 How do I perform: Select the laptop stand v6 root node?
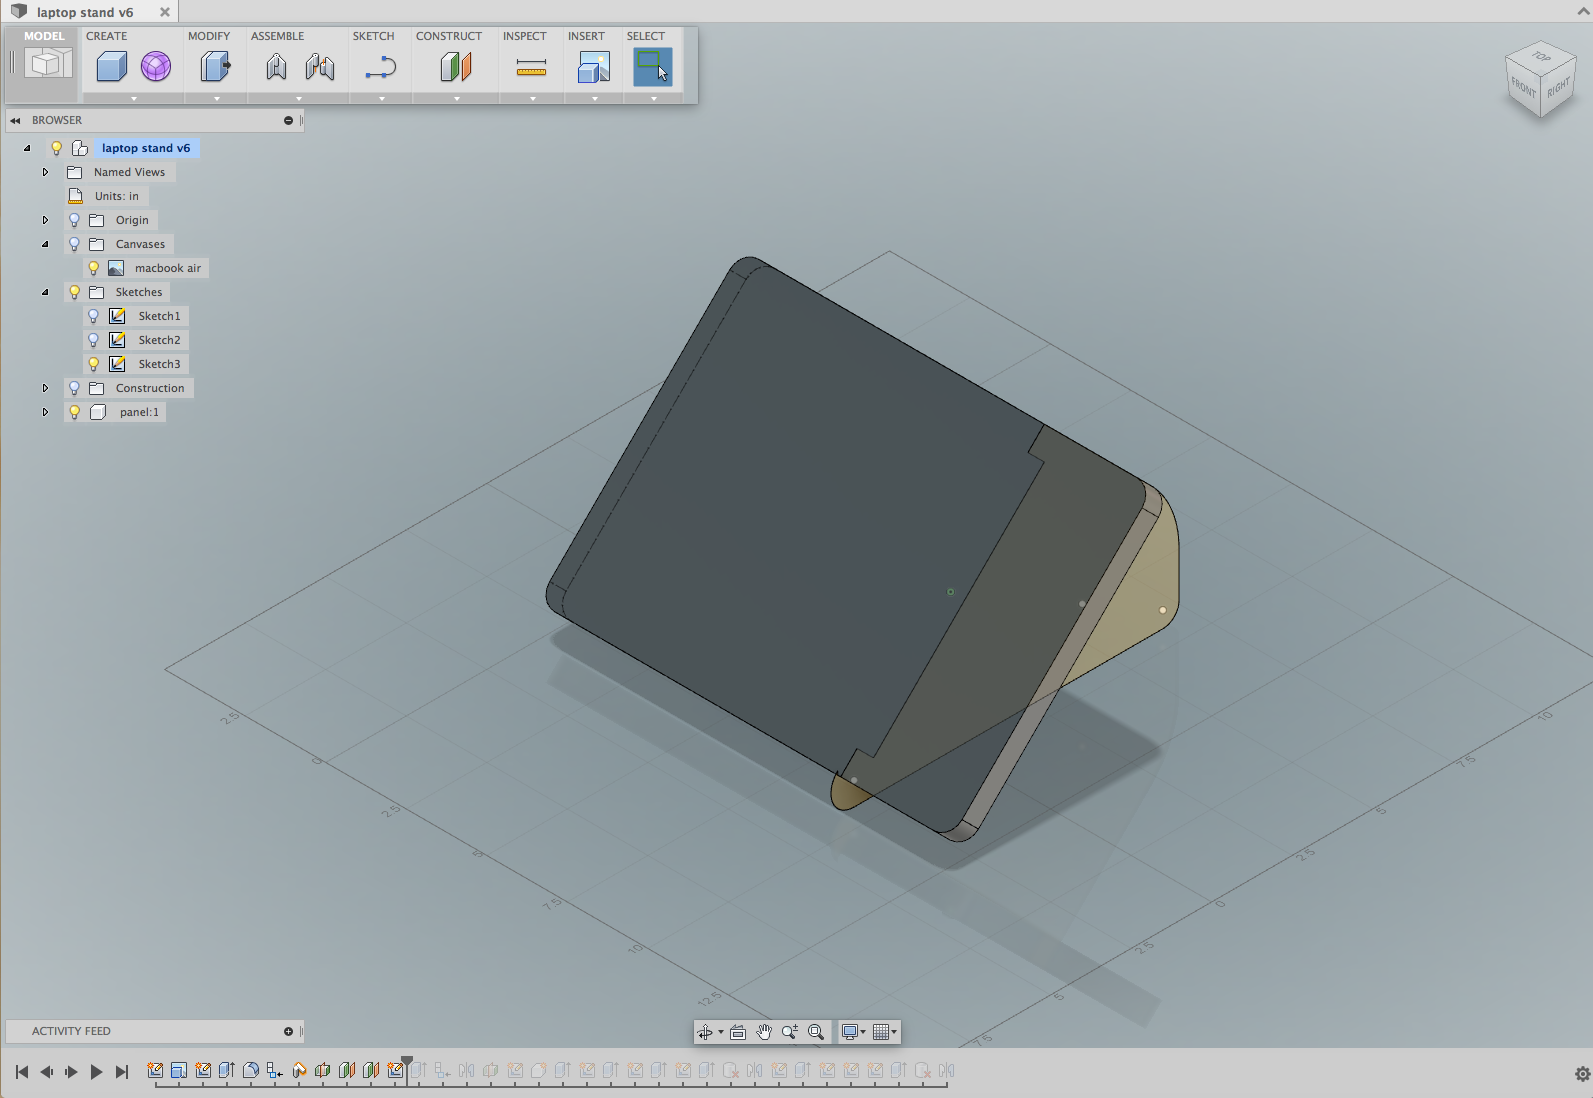[x=146, y=148]
